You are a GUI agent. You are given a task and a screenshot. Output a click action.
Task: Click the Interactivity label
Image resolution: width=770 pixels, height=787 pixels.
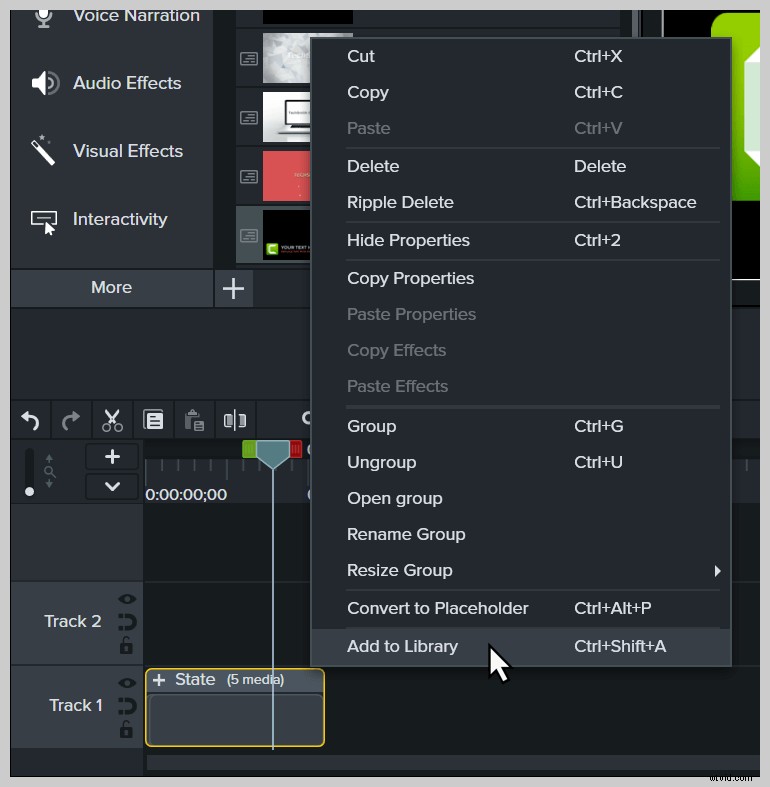click(120, 219)
